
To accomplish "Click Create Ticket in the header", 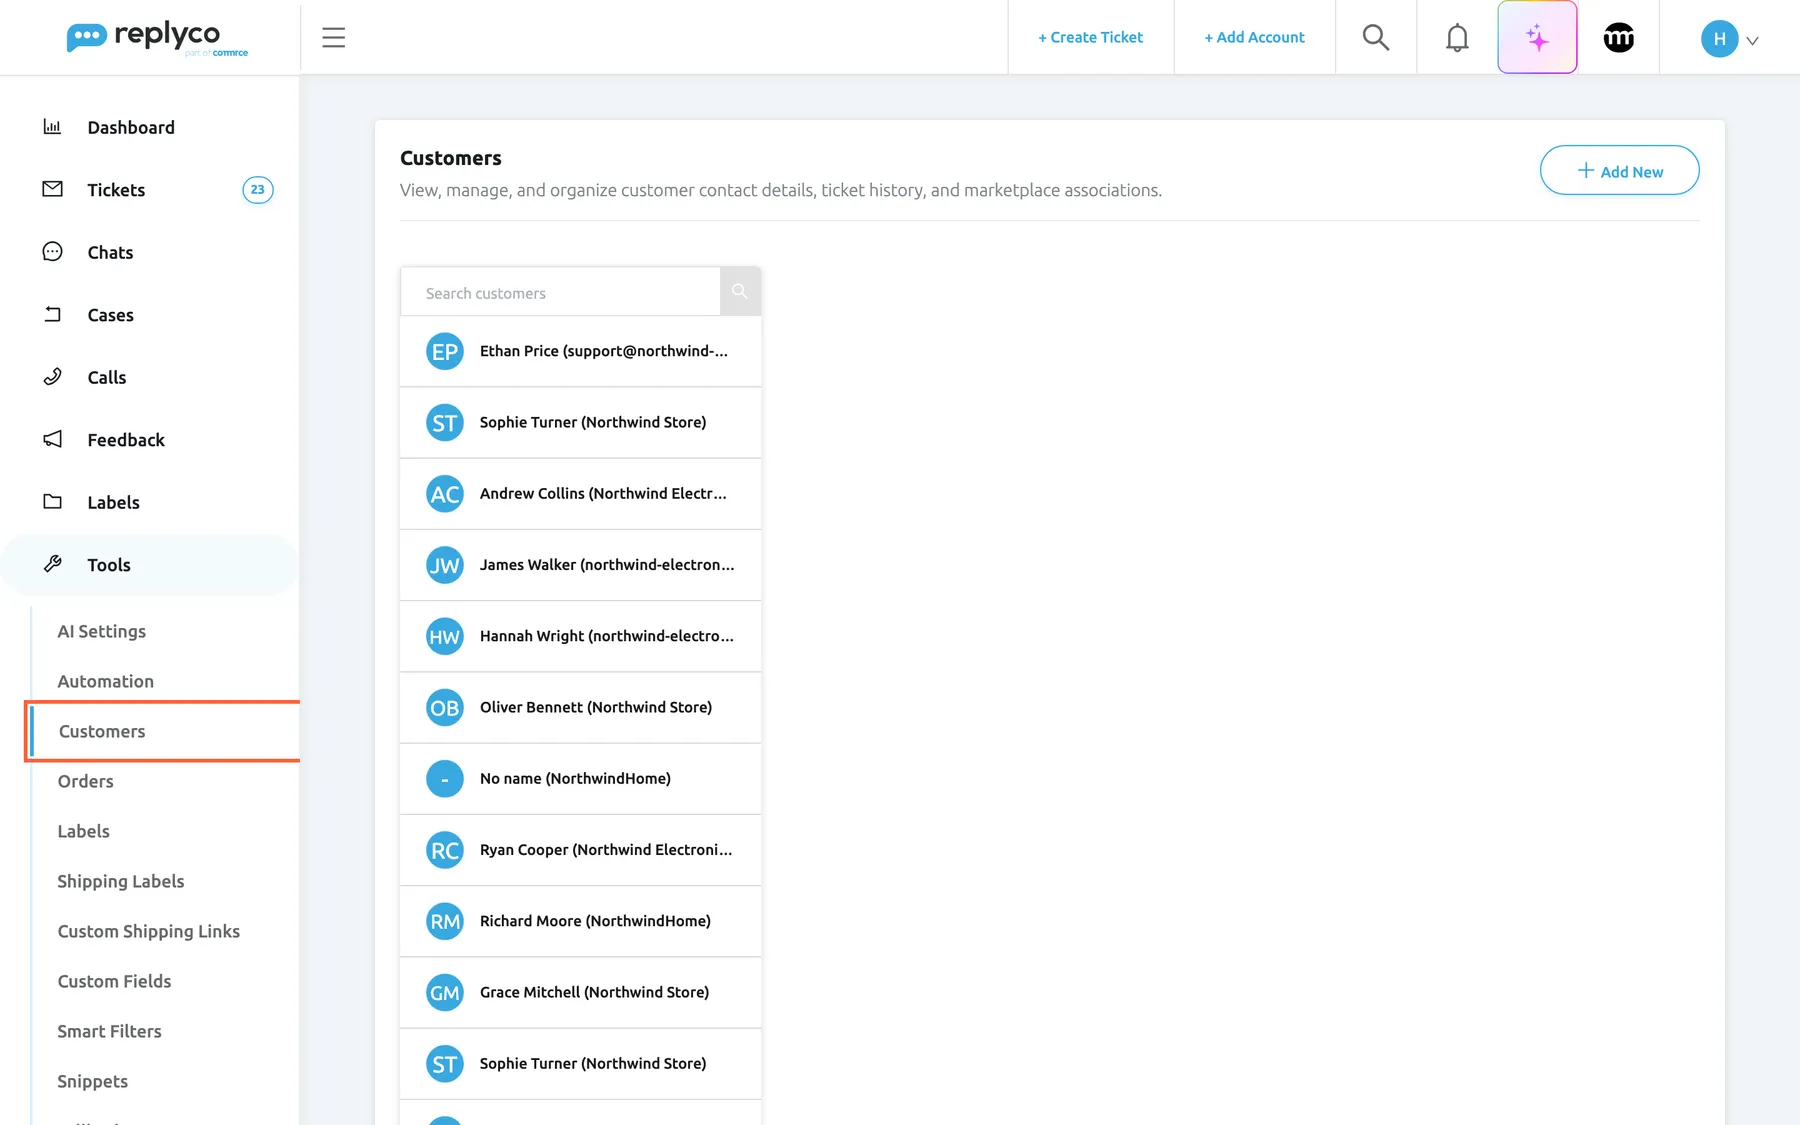I will pos(1091,38).
